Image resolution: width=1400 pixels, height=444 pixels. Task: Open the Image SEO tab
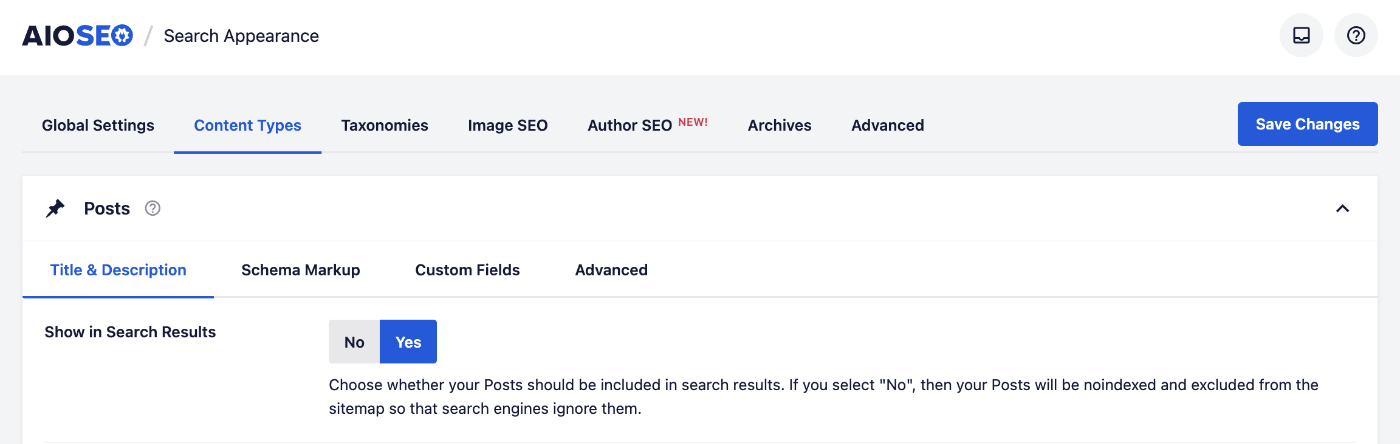coord(508,126)
